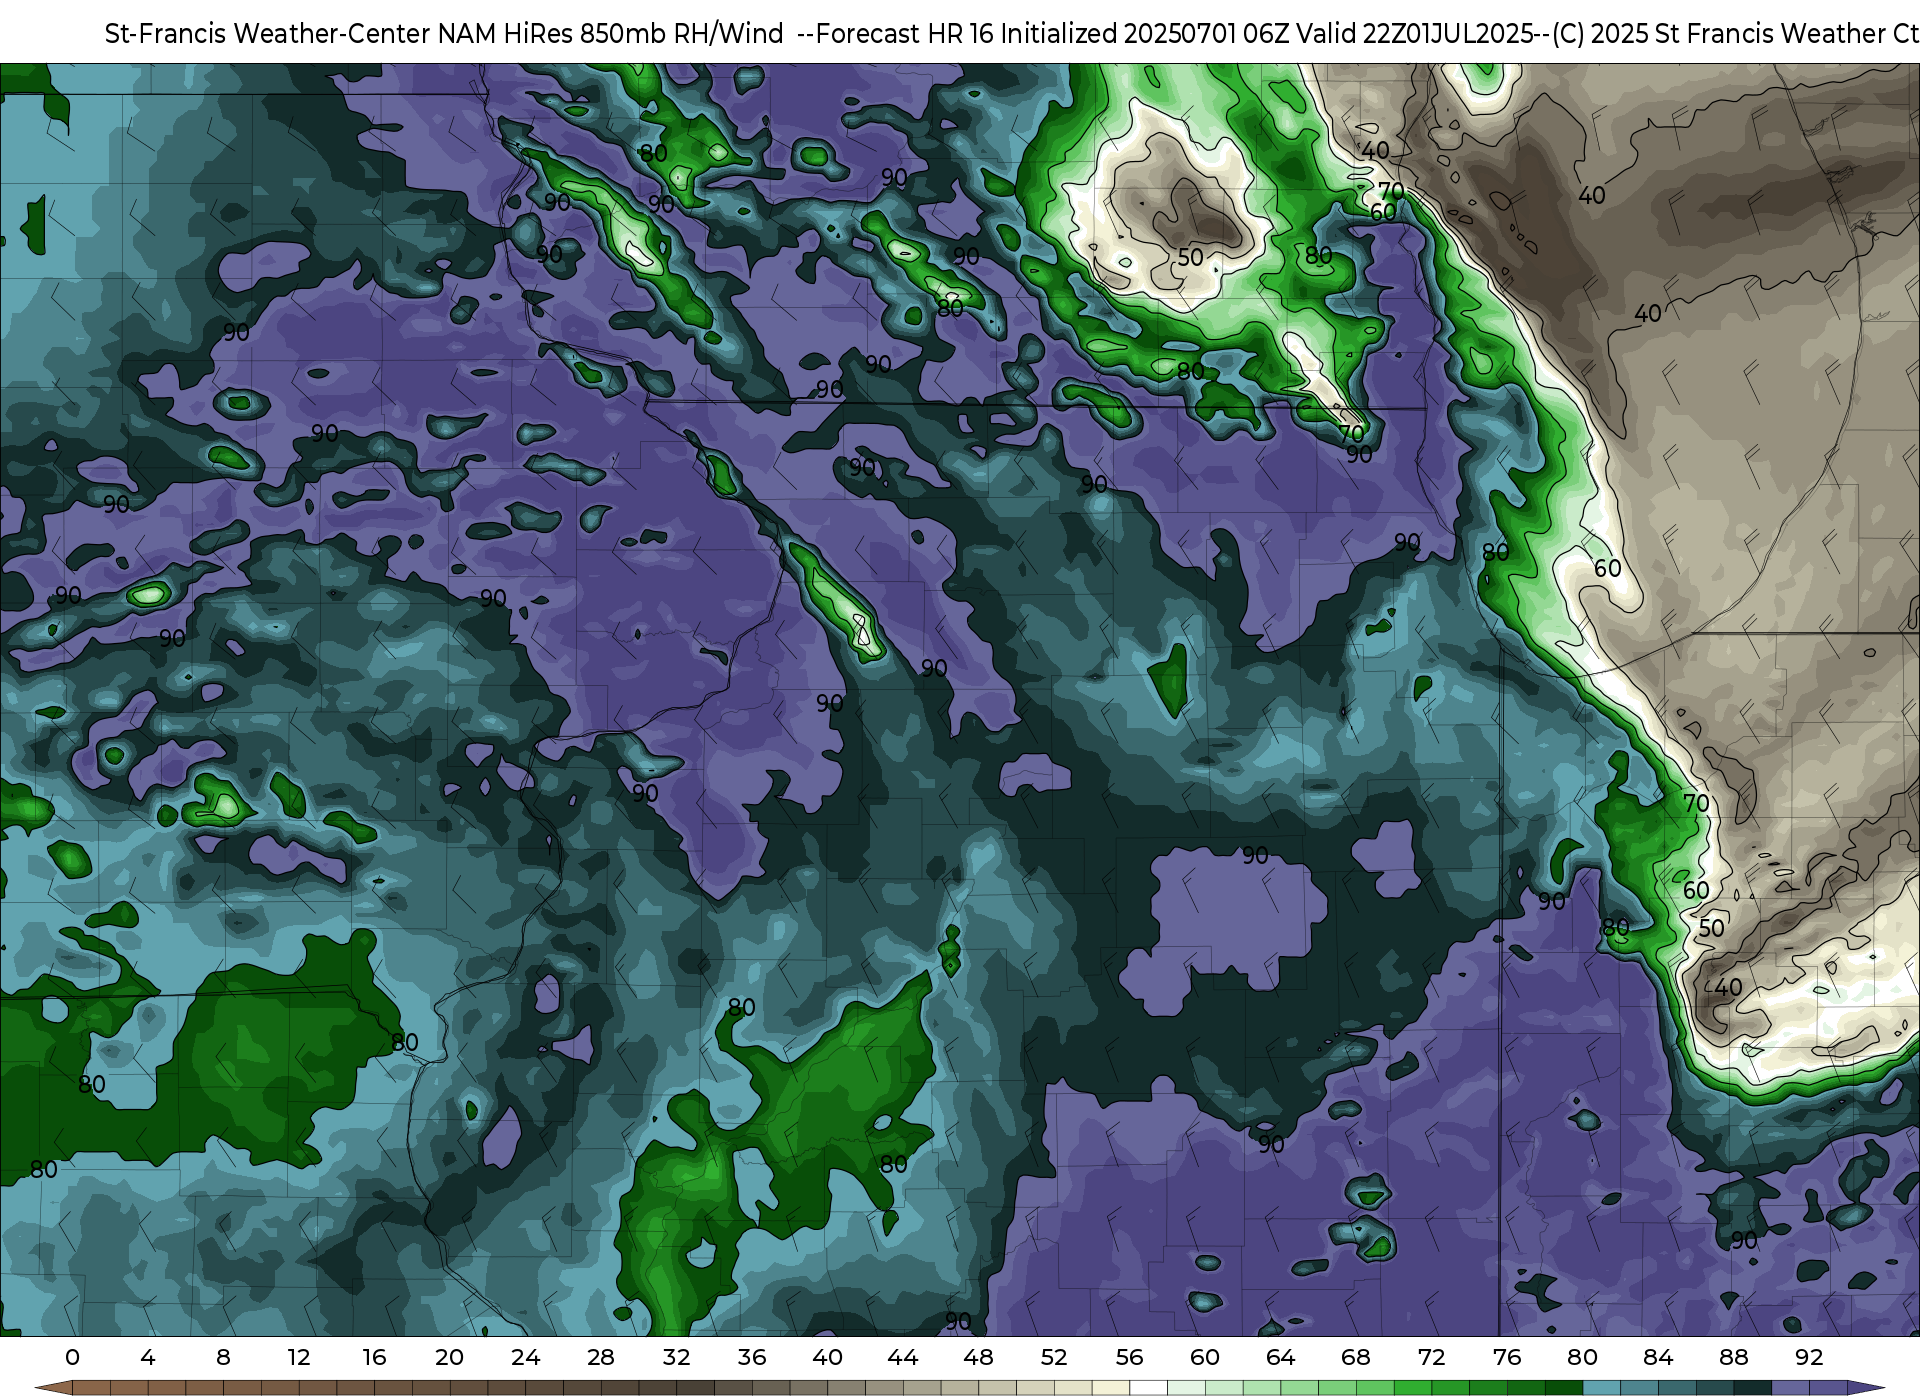Click the colorbar label "44"

tap(903, 1358)
